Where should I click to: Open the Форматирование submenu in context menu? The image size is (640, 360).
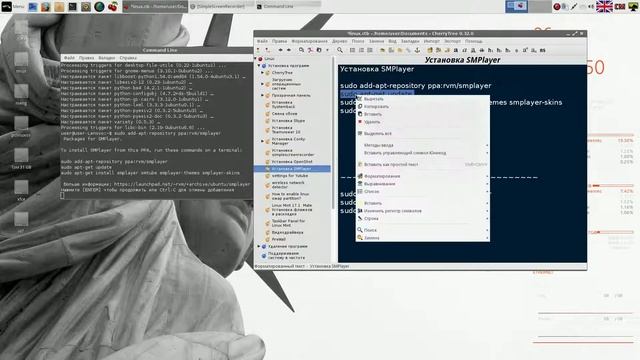click(422, 176)
